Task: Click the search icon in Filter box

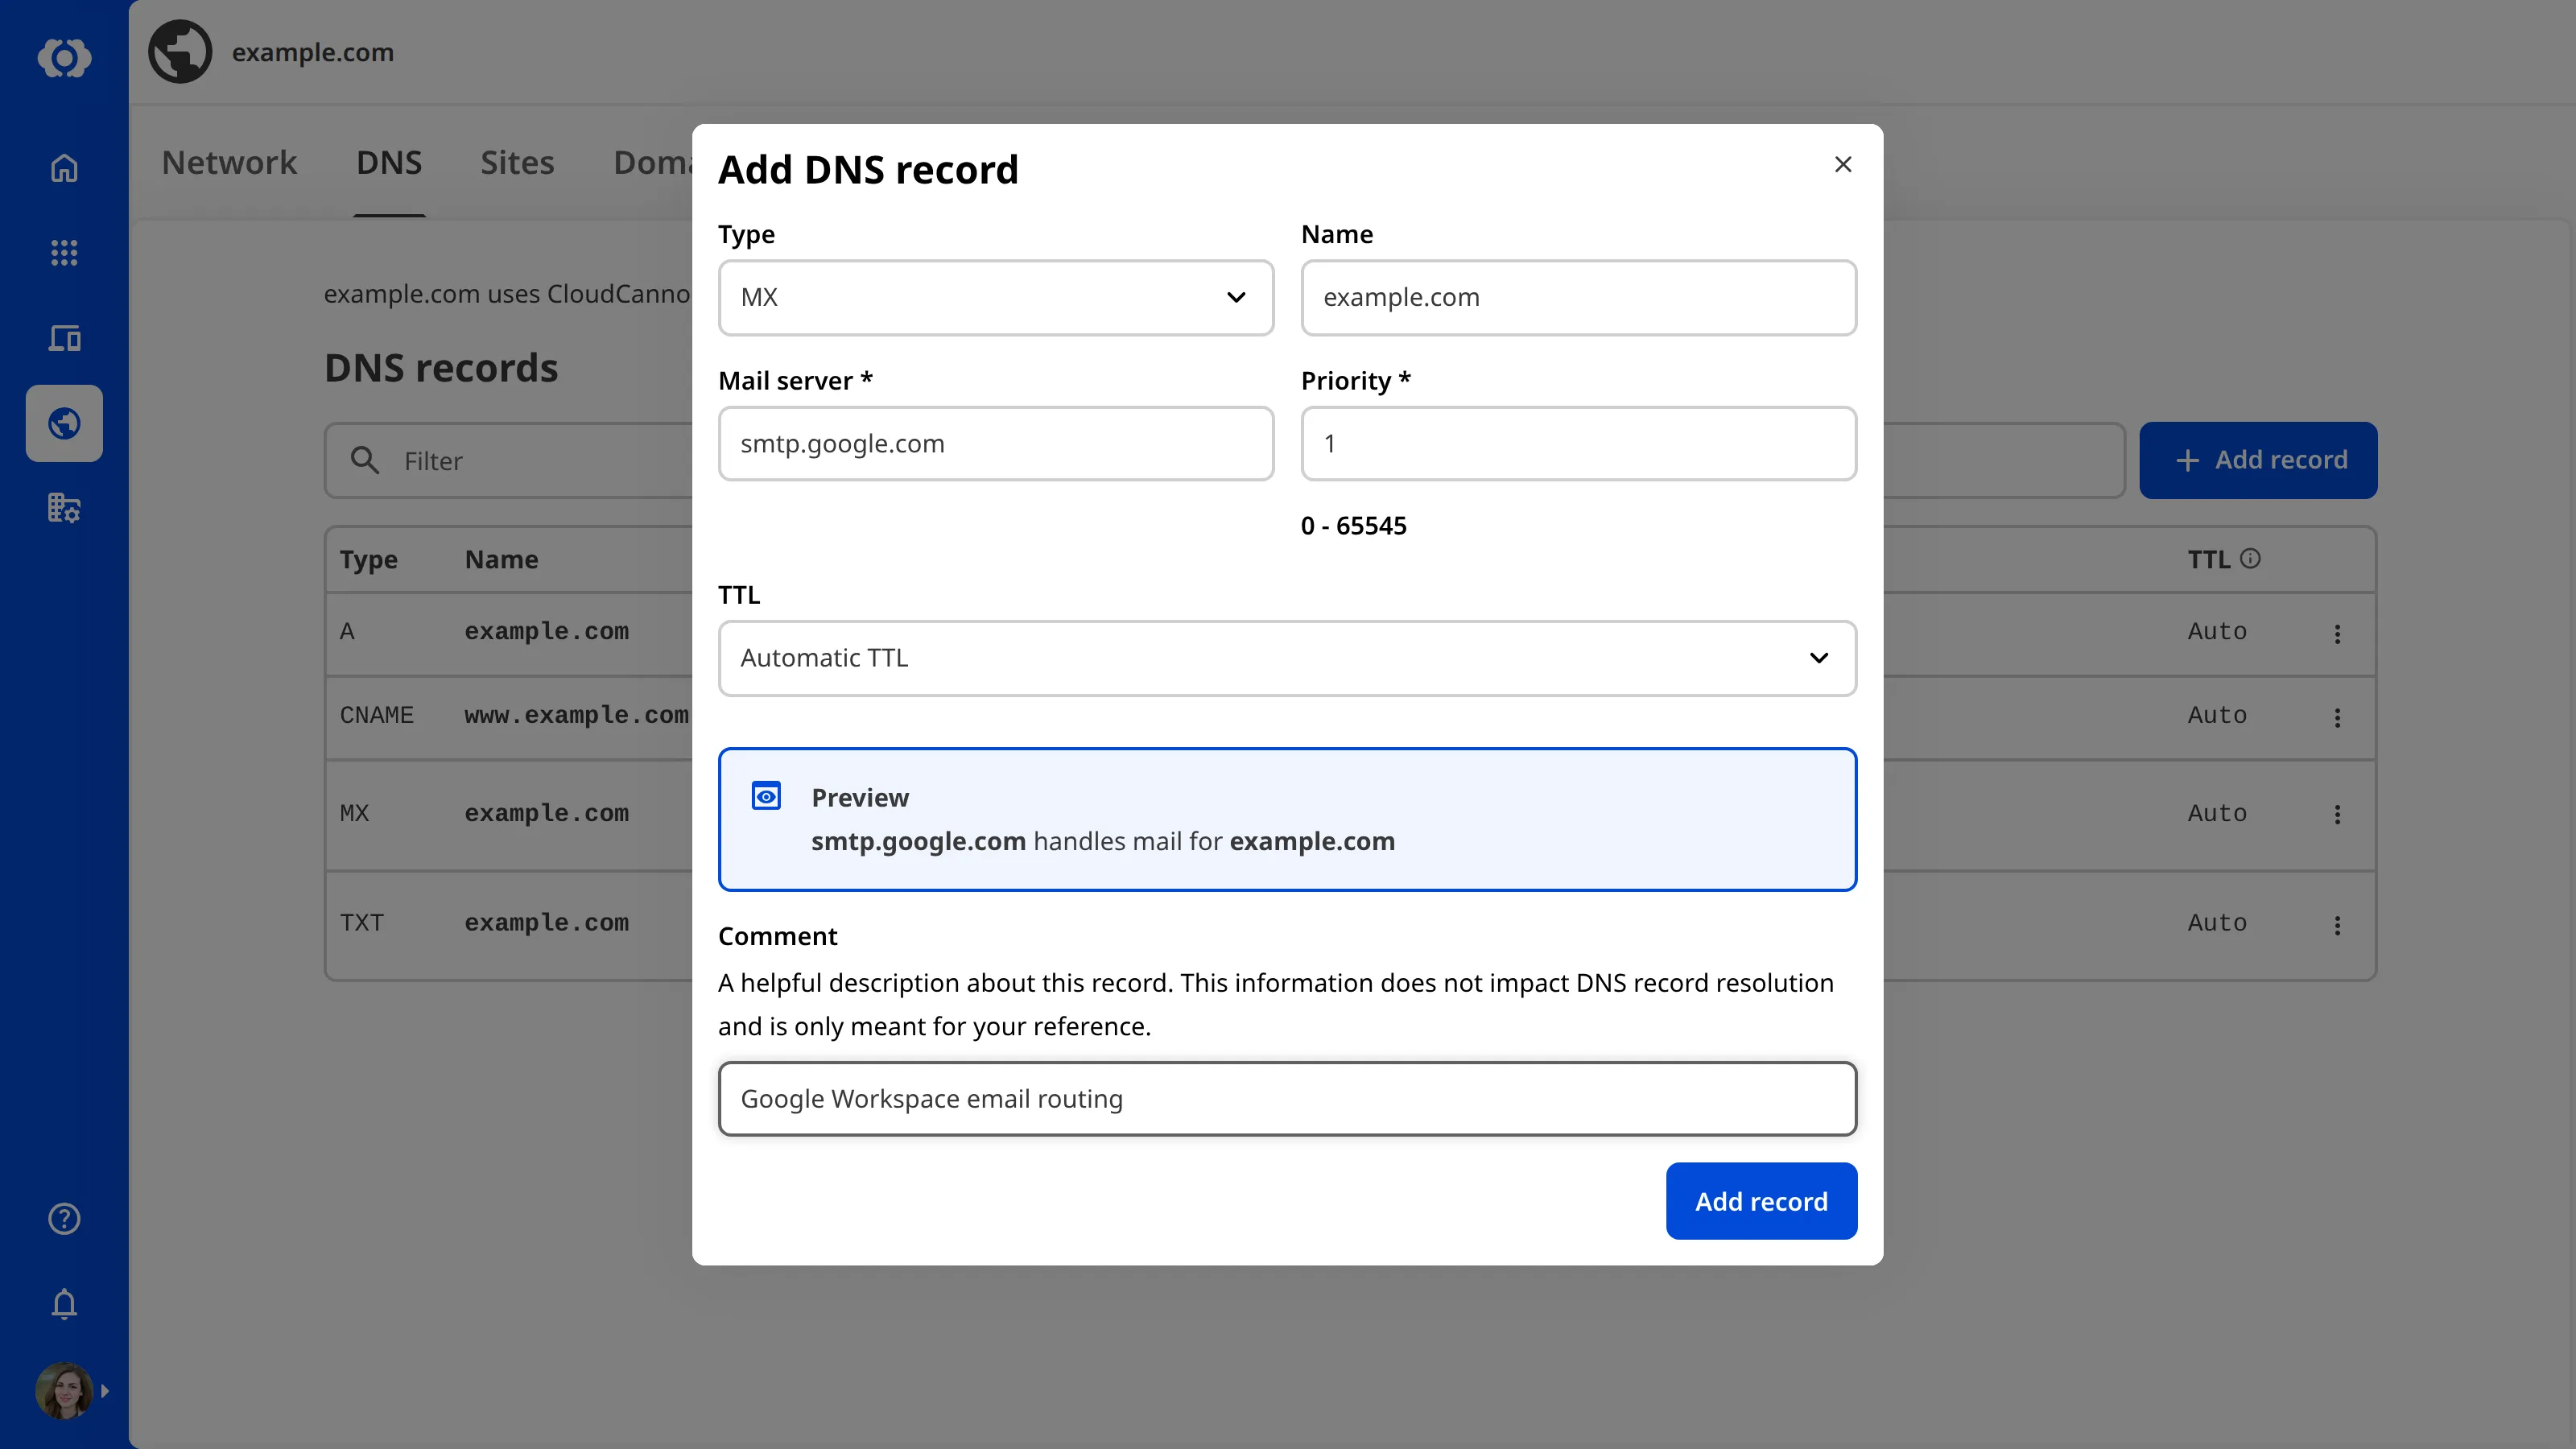Action: tap(365, 460)
